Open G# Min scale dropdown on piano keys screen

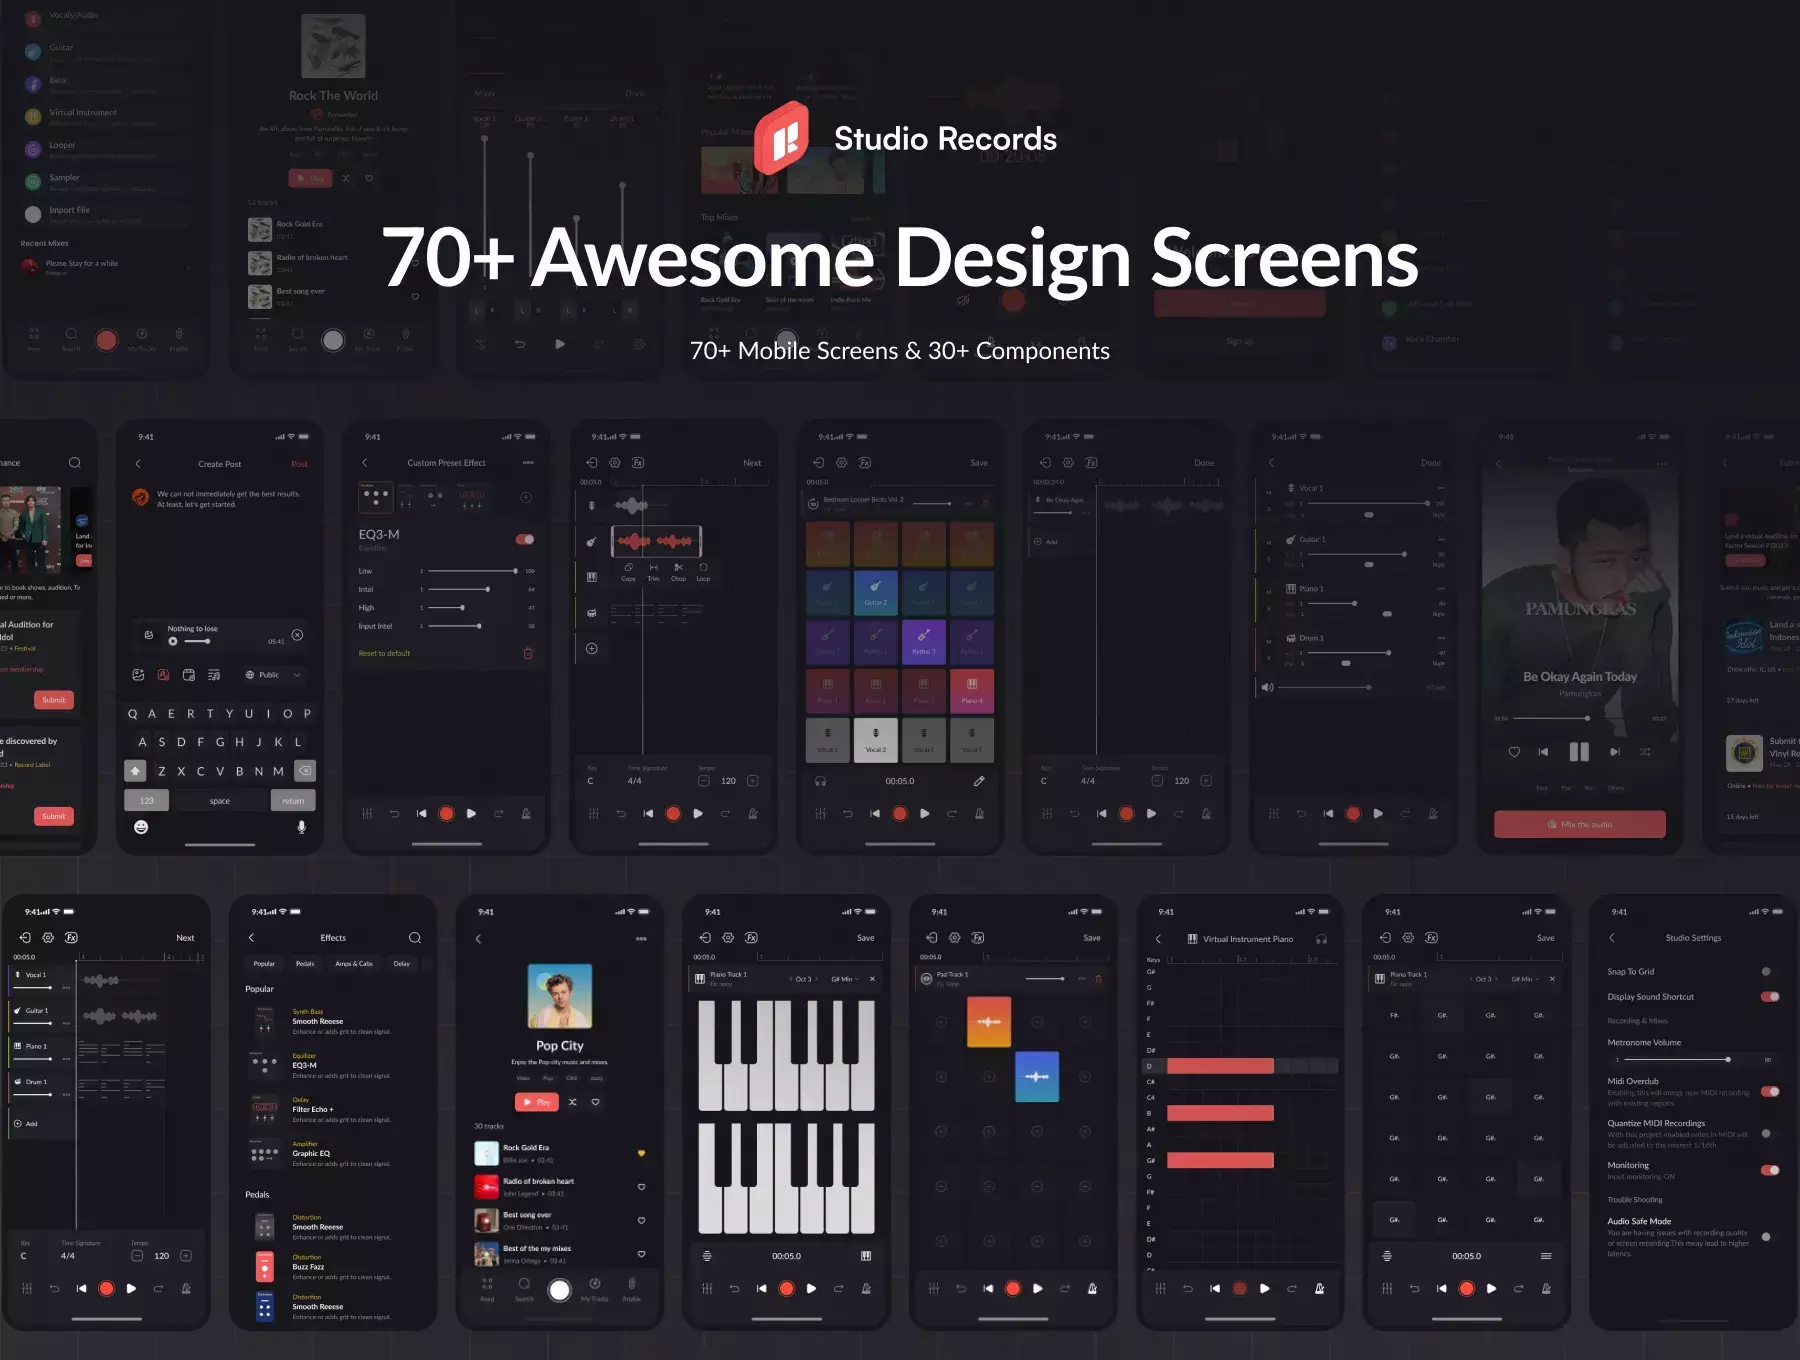tap(845, 979)
